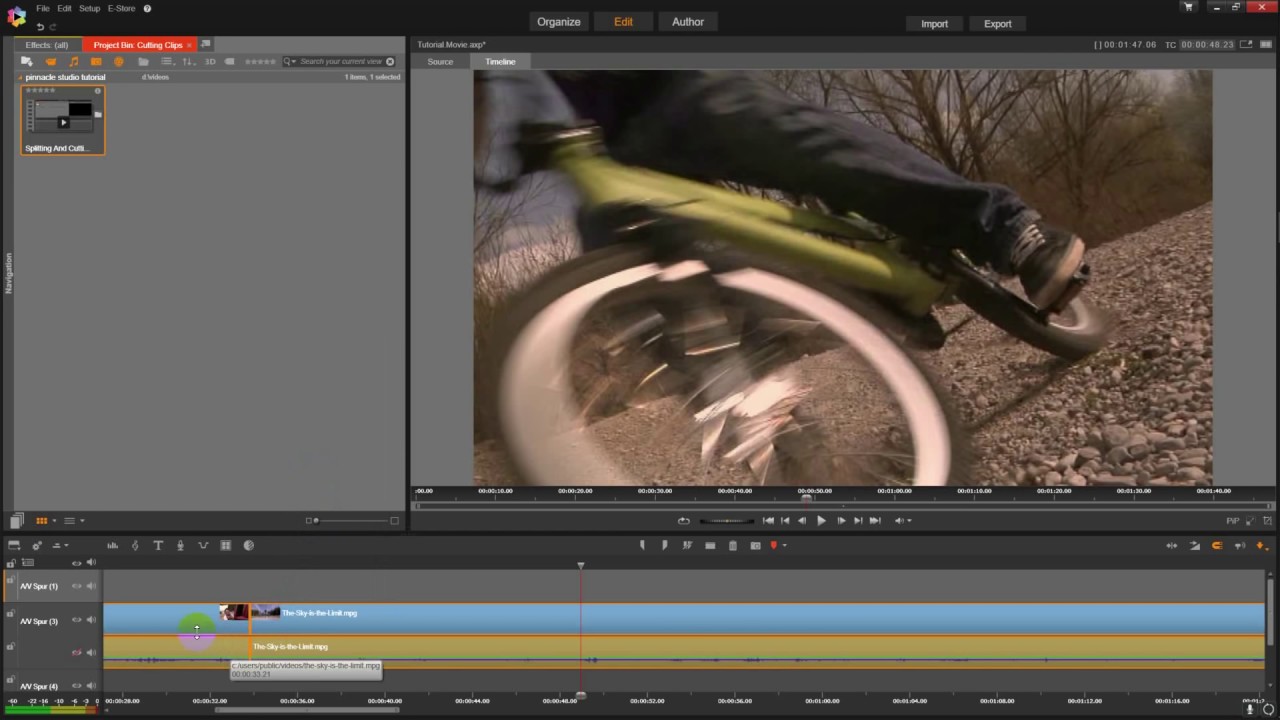Open the audio mixer in timeline toolbar
This screenshot has width=1280, height=720.
tap(112, 545)
